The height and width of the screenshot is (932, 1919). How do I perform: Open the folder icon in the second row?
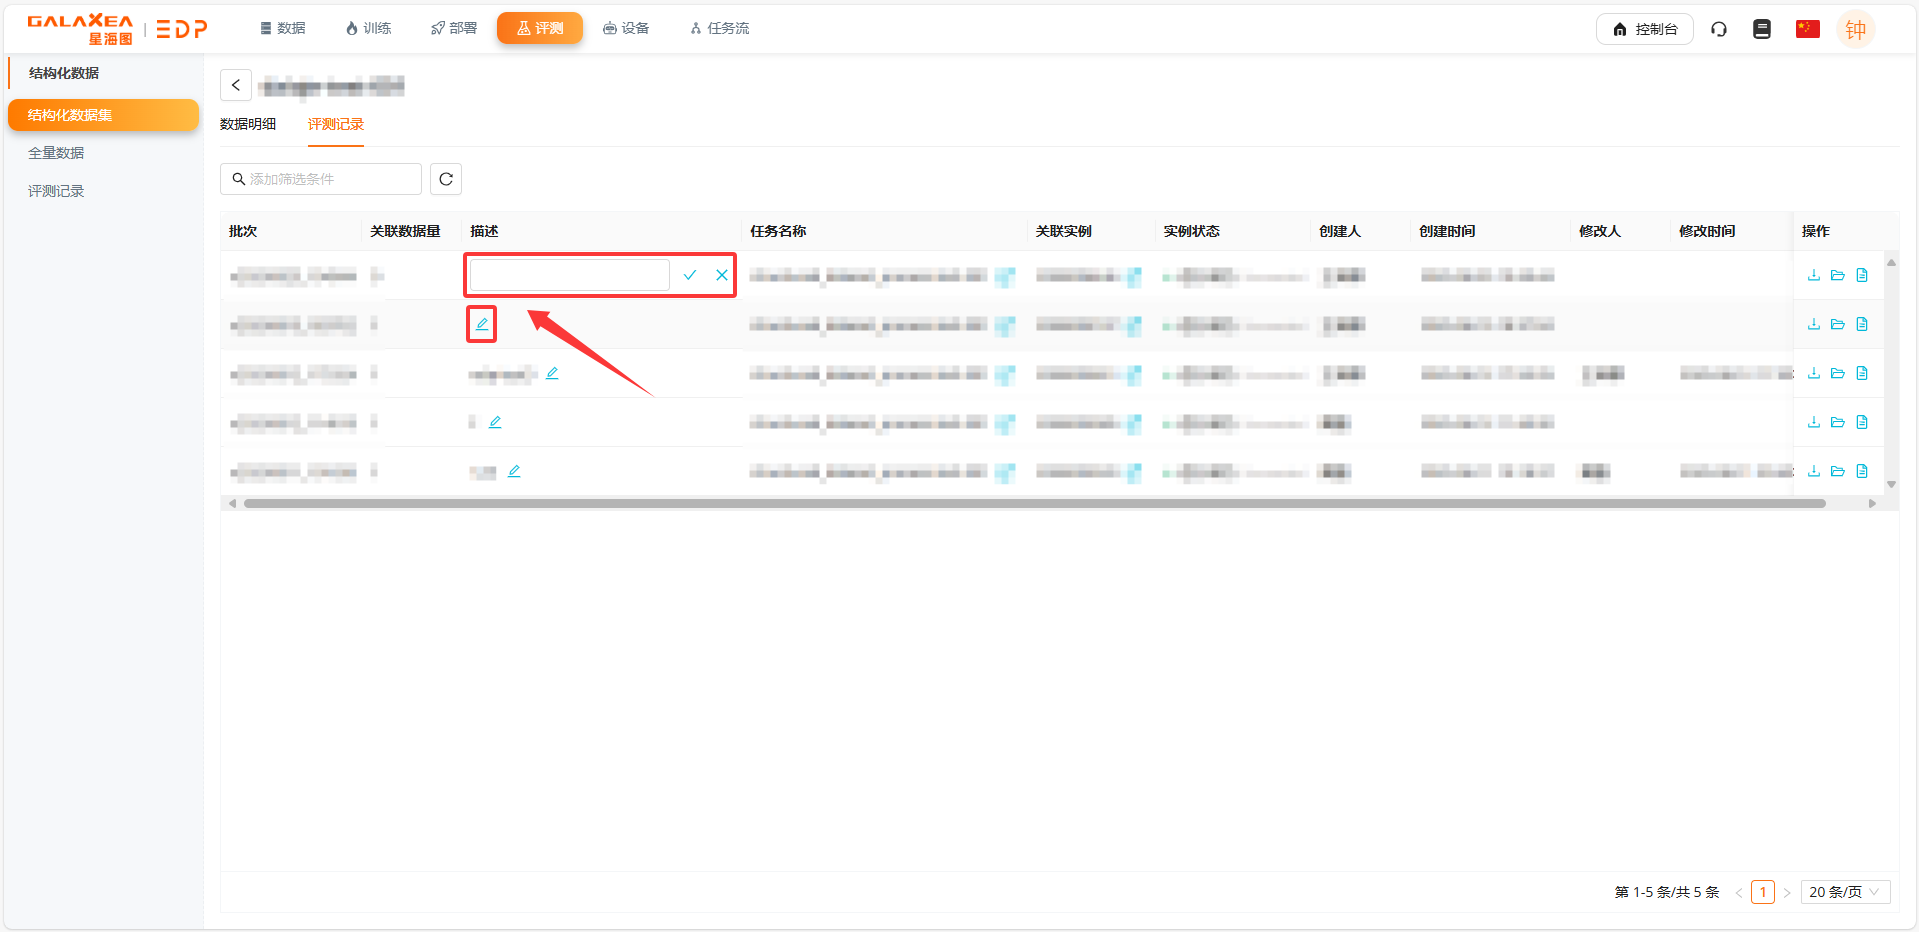click(1837, 324)
